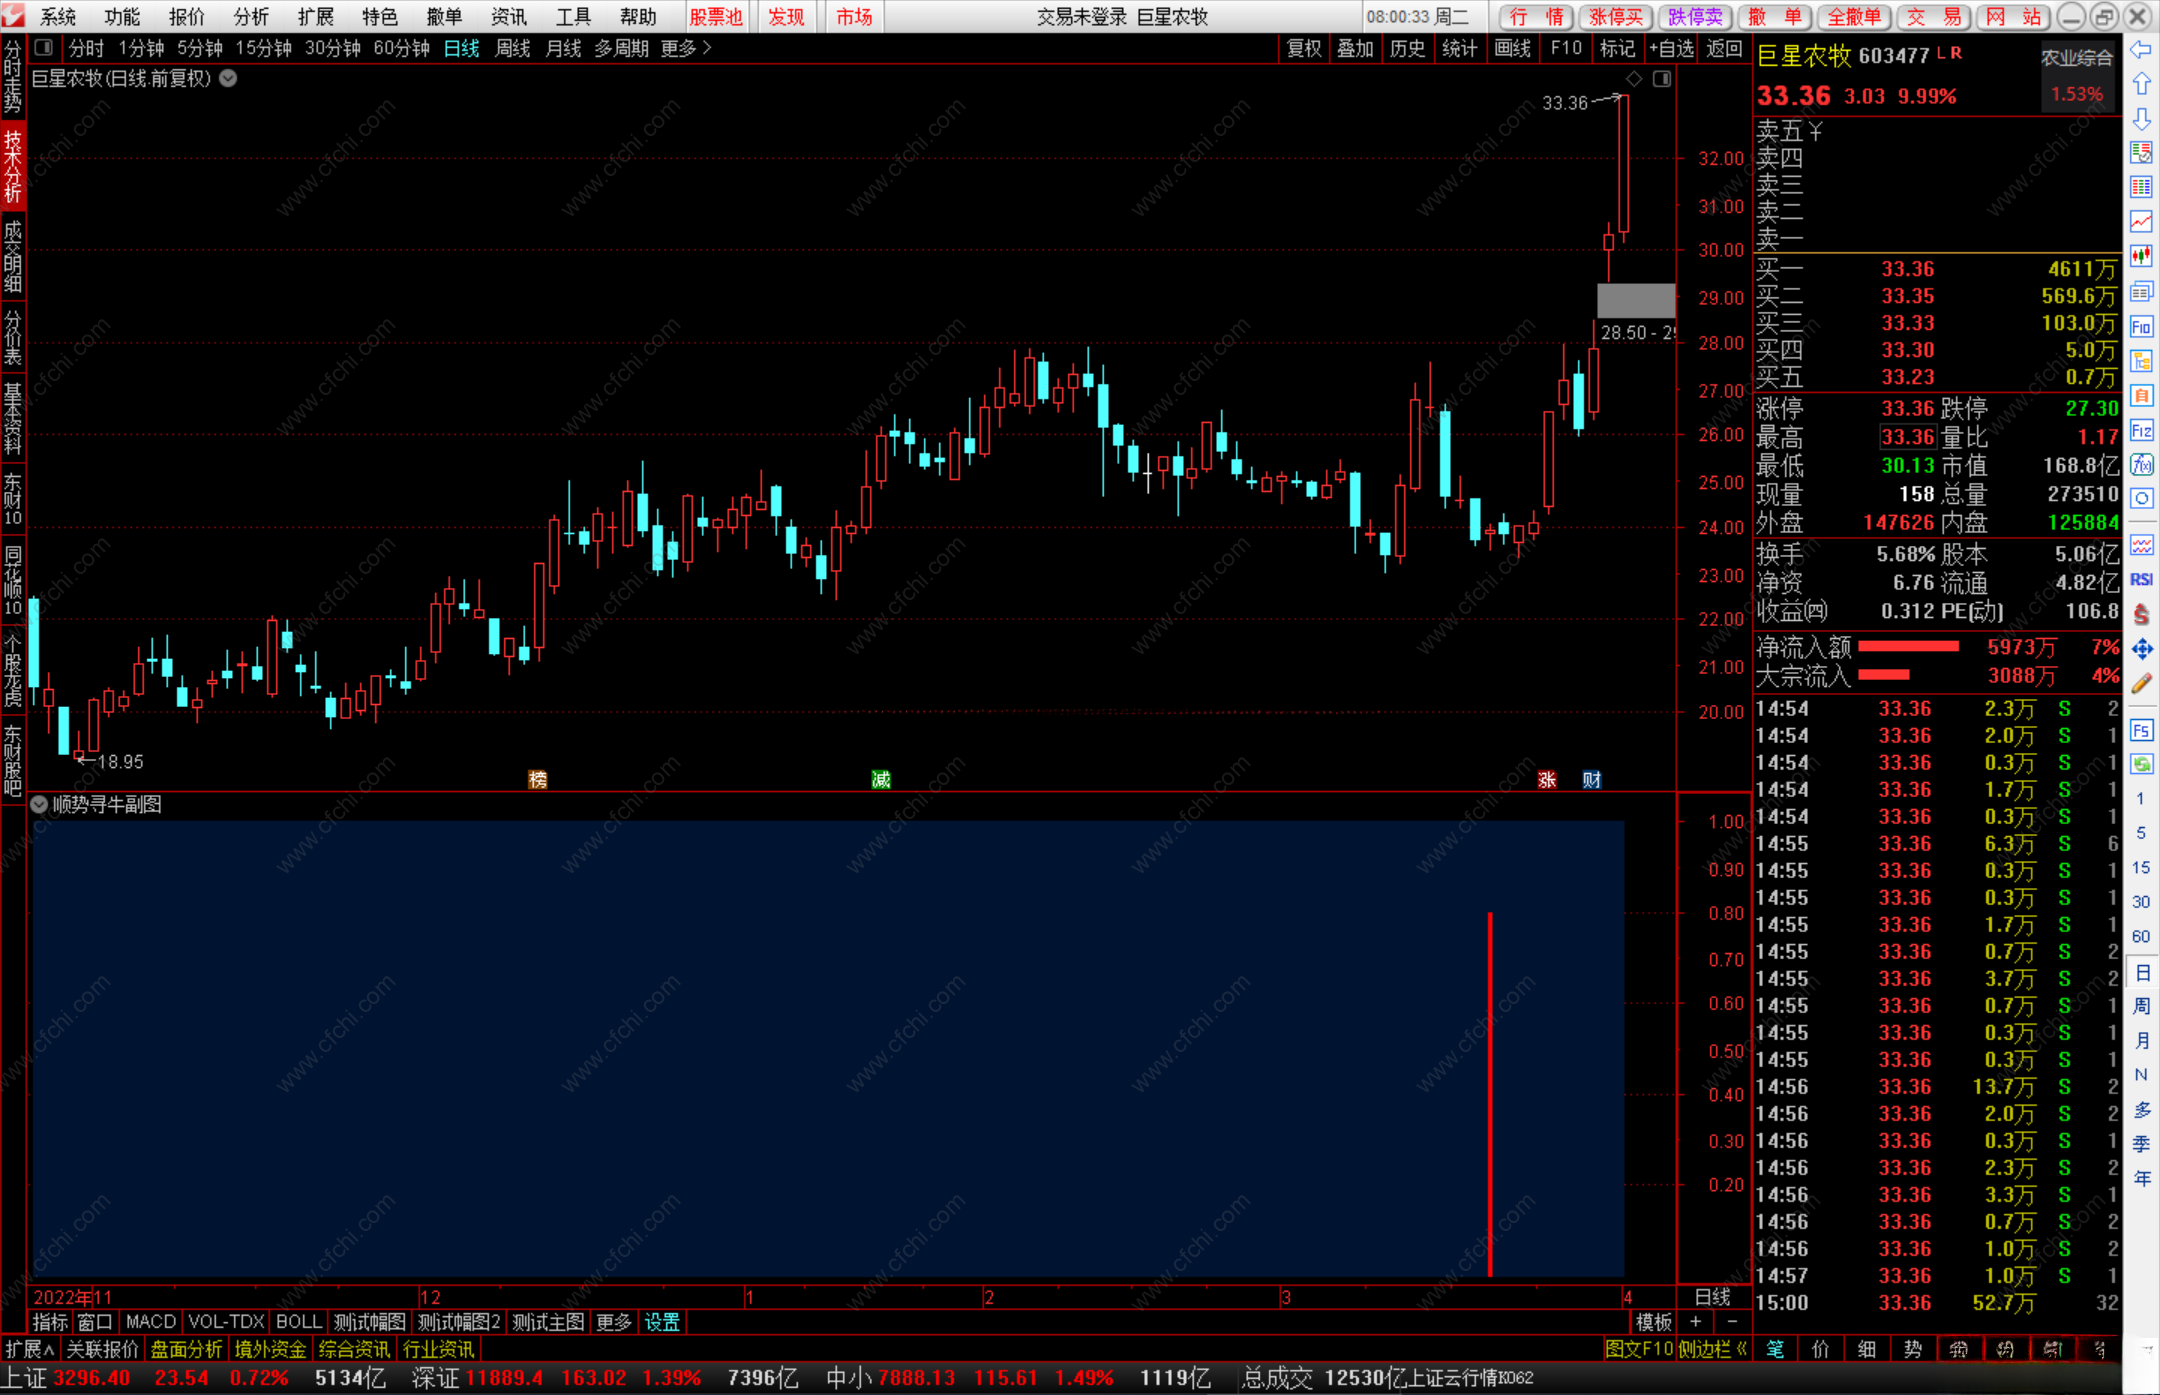Viewport: 2160px width, 1395px height.
Task: Expand the 顺势寻牛副图 indicator dropdown
Action: [39, 805]
